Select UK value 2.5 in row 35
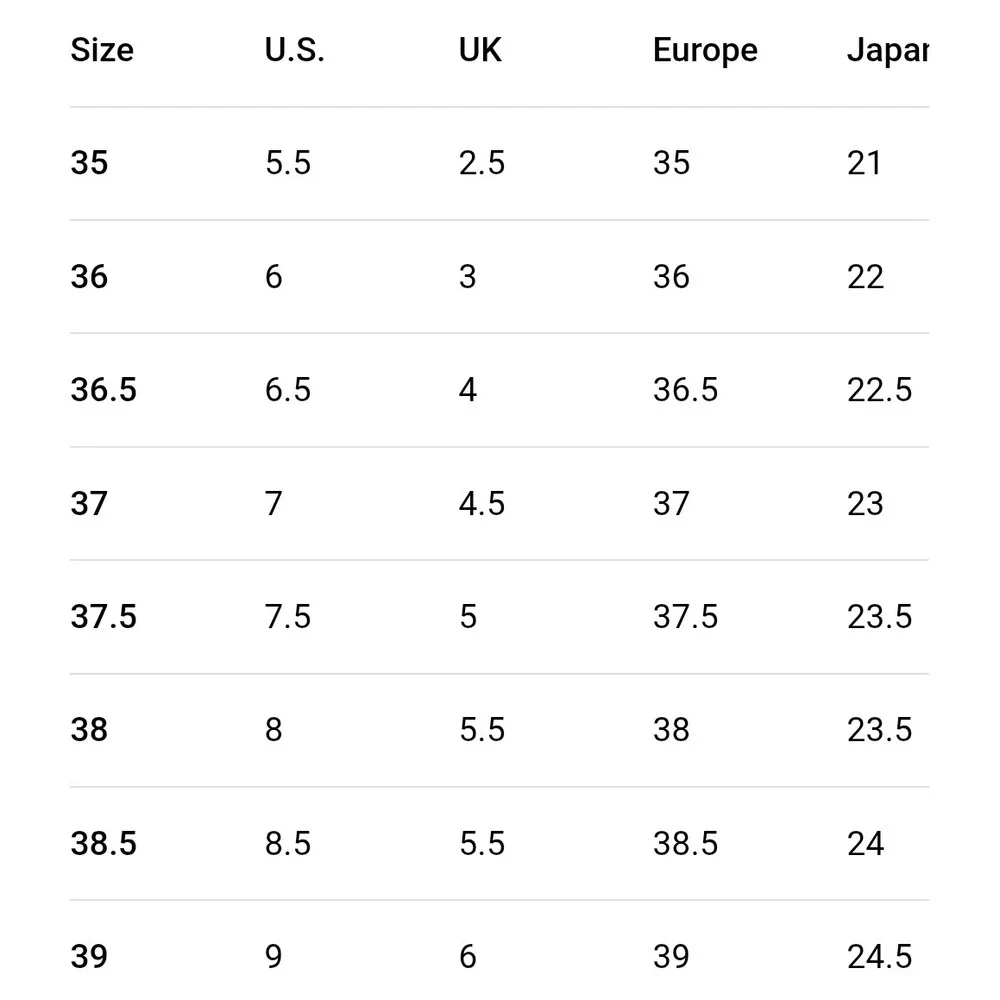The image size is (1000, 1000). click(482, 163)
